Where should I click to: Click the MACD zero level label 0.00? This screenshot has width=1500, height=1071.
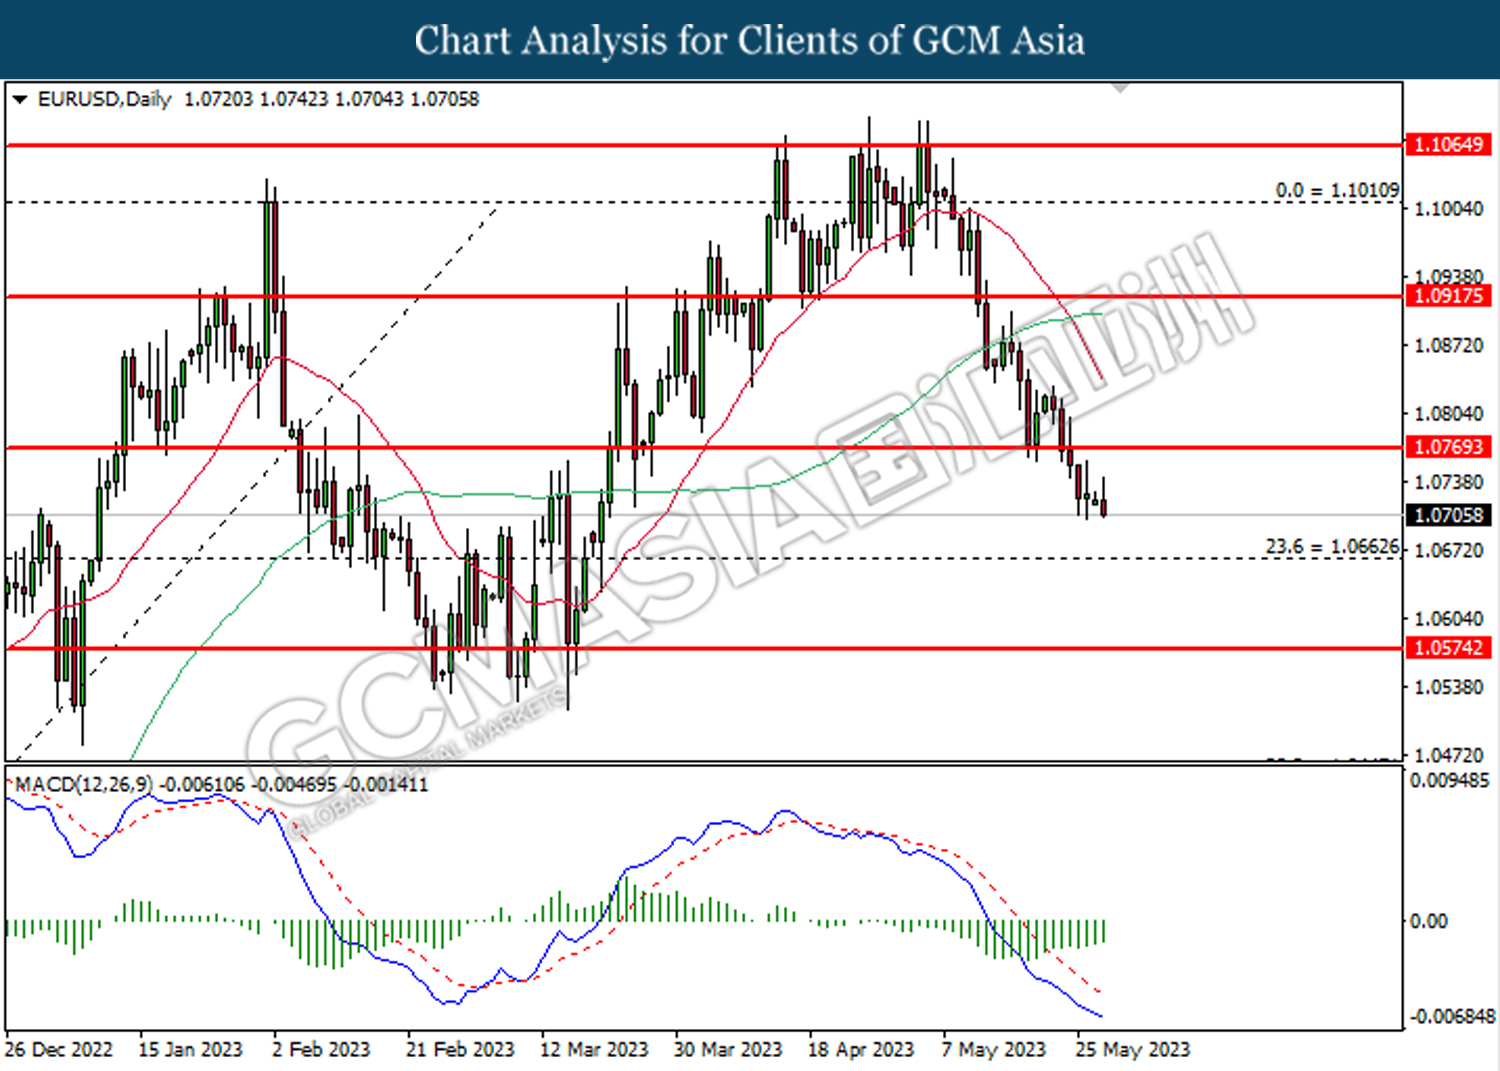(1428, 921)
